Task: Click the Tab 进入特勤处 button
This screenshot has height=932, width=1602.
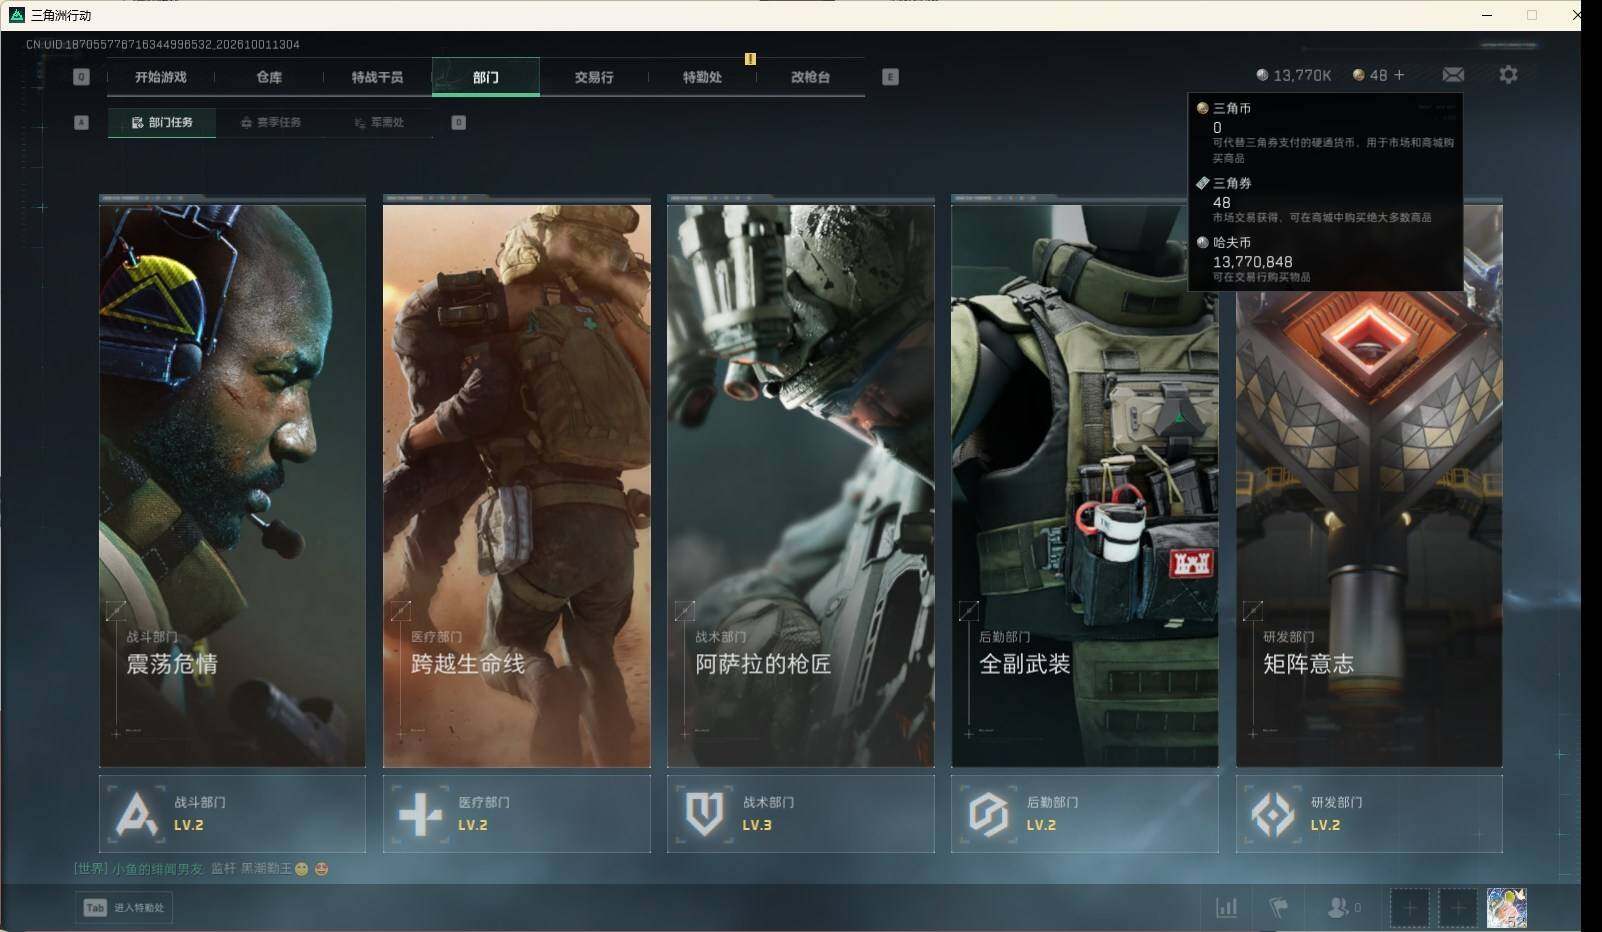Action: 124,907
